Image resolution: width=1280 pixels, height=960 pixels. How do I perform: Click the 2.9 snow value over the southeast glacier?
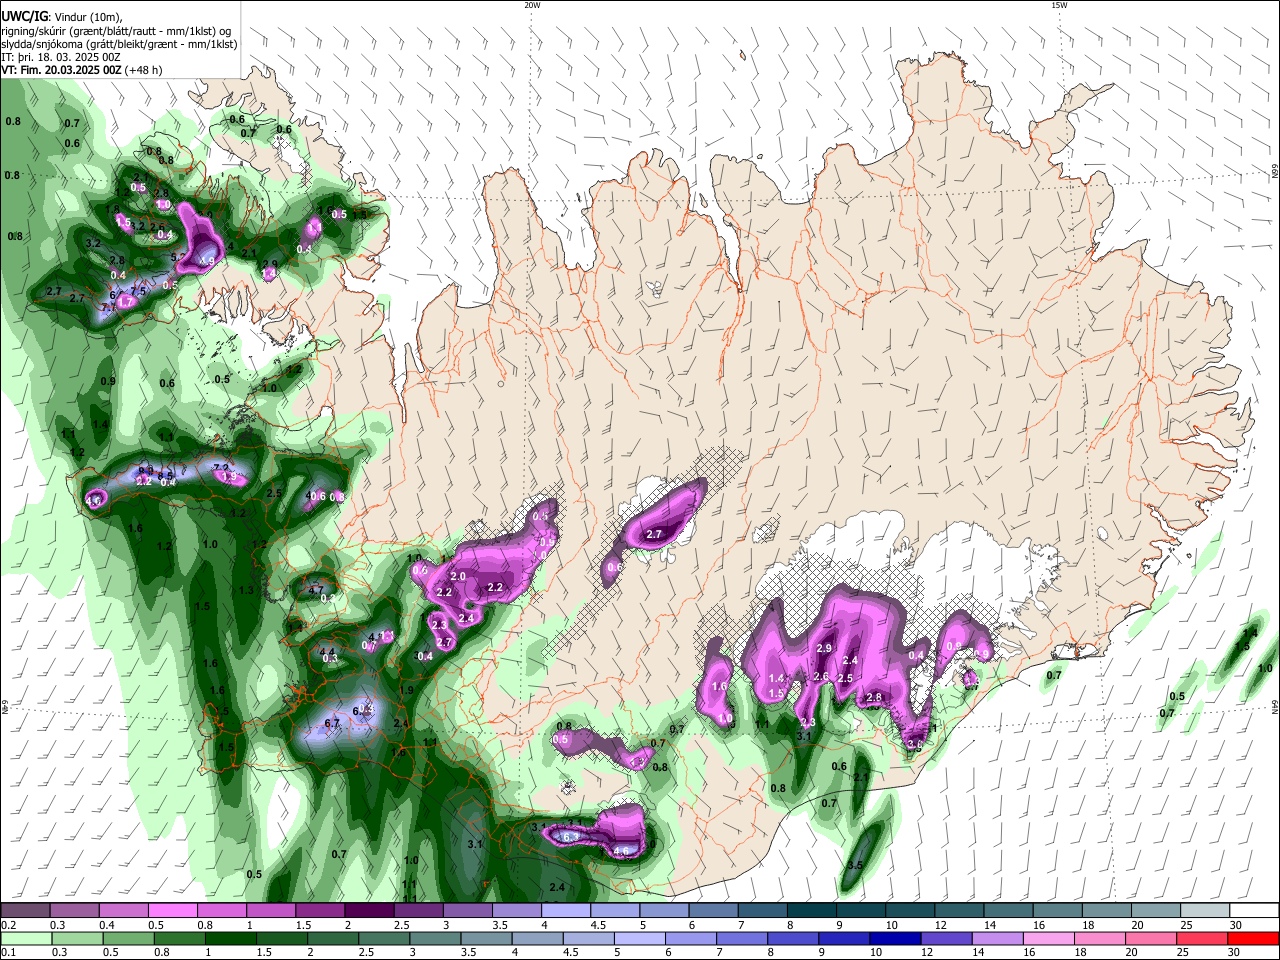(x=824, y=648)
